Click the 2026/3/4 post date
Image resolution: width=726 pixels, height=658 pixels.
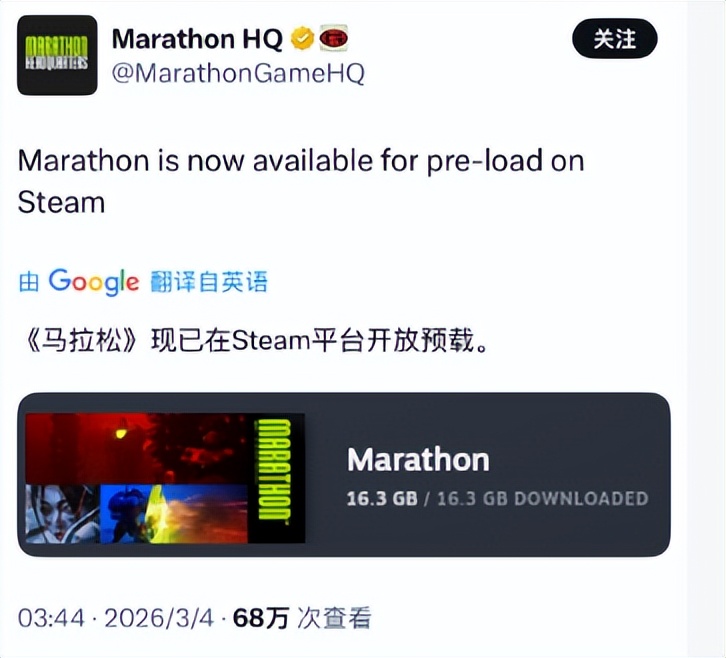(x=159, y=618)
